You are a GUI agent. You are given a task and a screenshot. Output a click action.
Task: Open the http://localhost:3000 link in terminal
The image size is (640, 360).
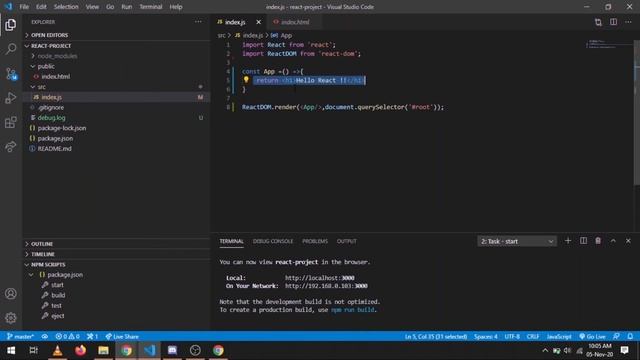pyautogui.click(x=320, y=278)
